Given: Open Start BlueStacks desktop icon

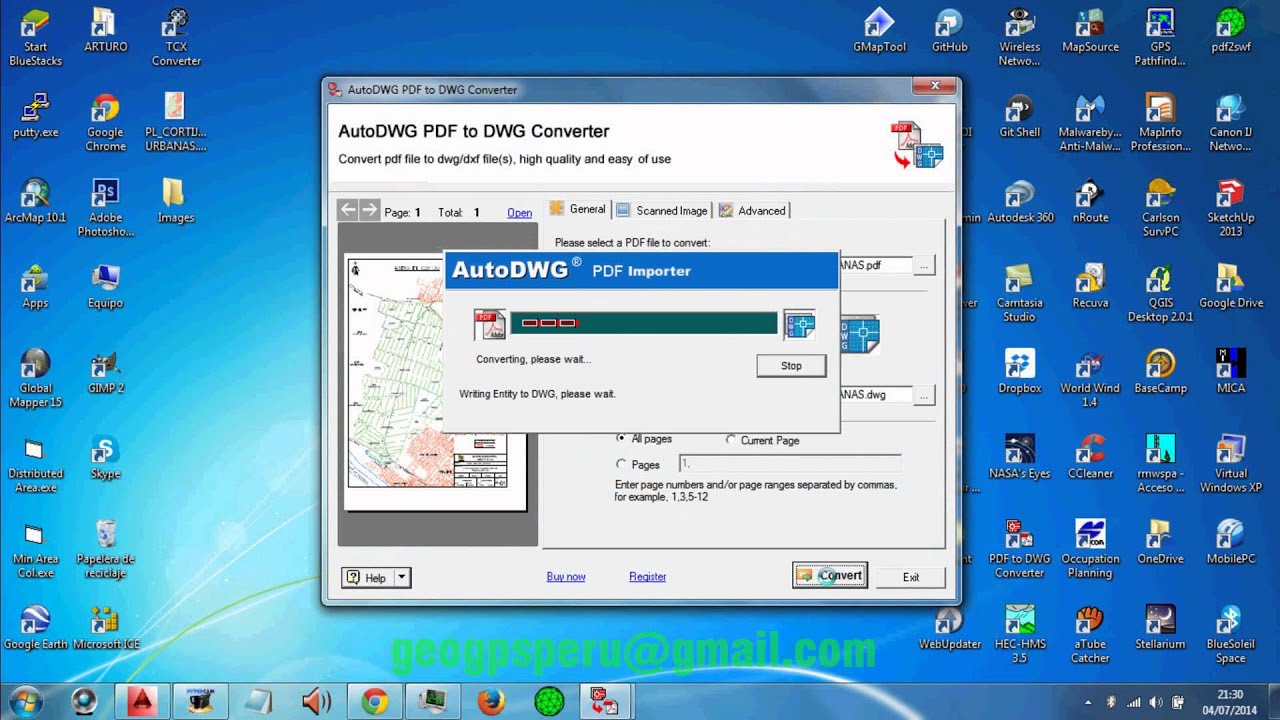Looking at the screenshot, I should point(35,38).
